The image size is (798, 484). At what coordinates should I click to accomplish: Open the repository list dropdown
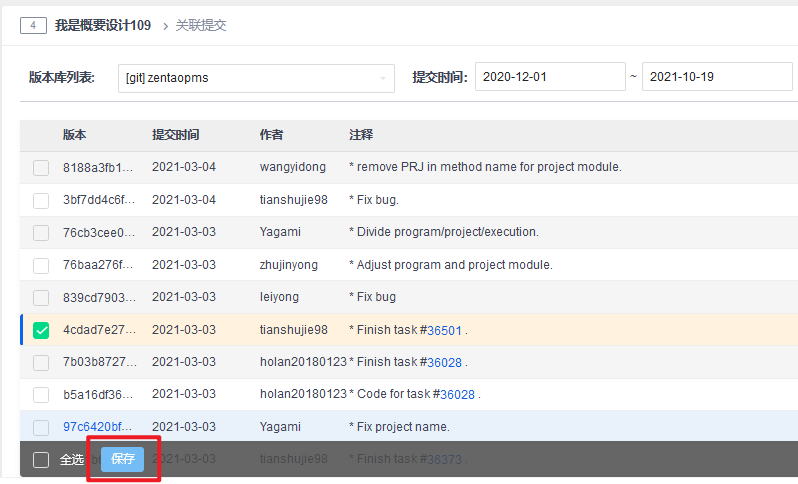coord(256,77)
